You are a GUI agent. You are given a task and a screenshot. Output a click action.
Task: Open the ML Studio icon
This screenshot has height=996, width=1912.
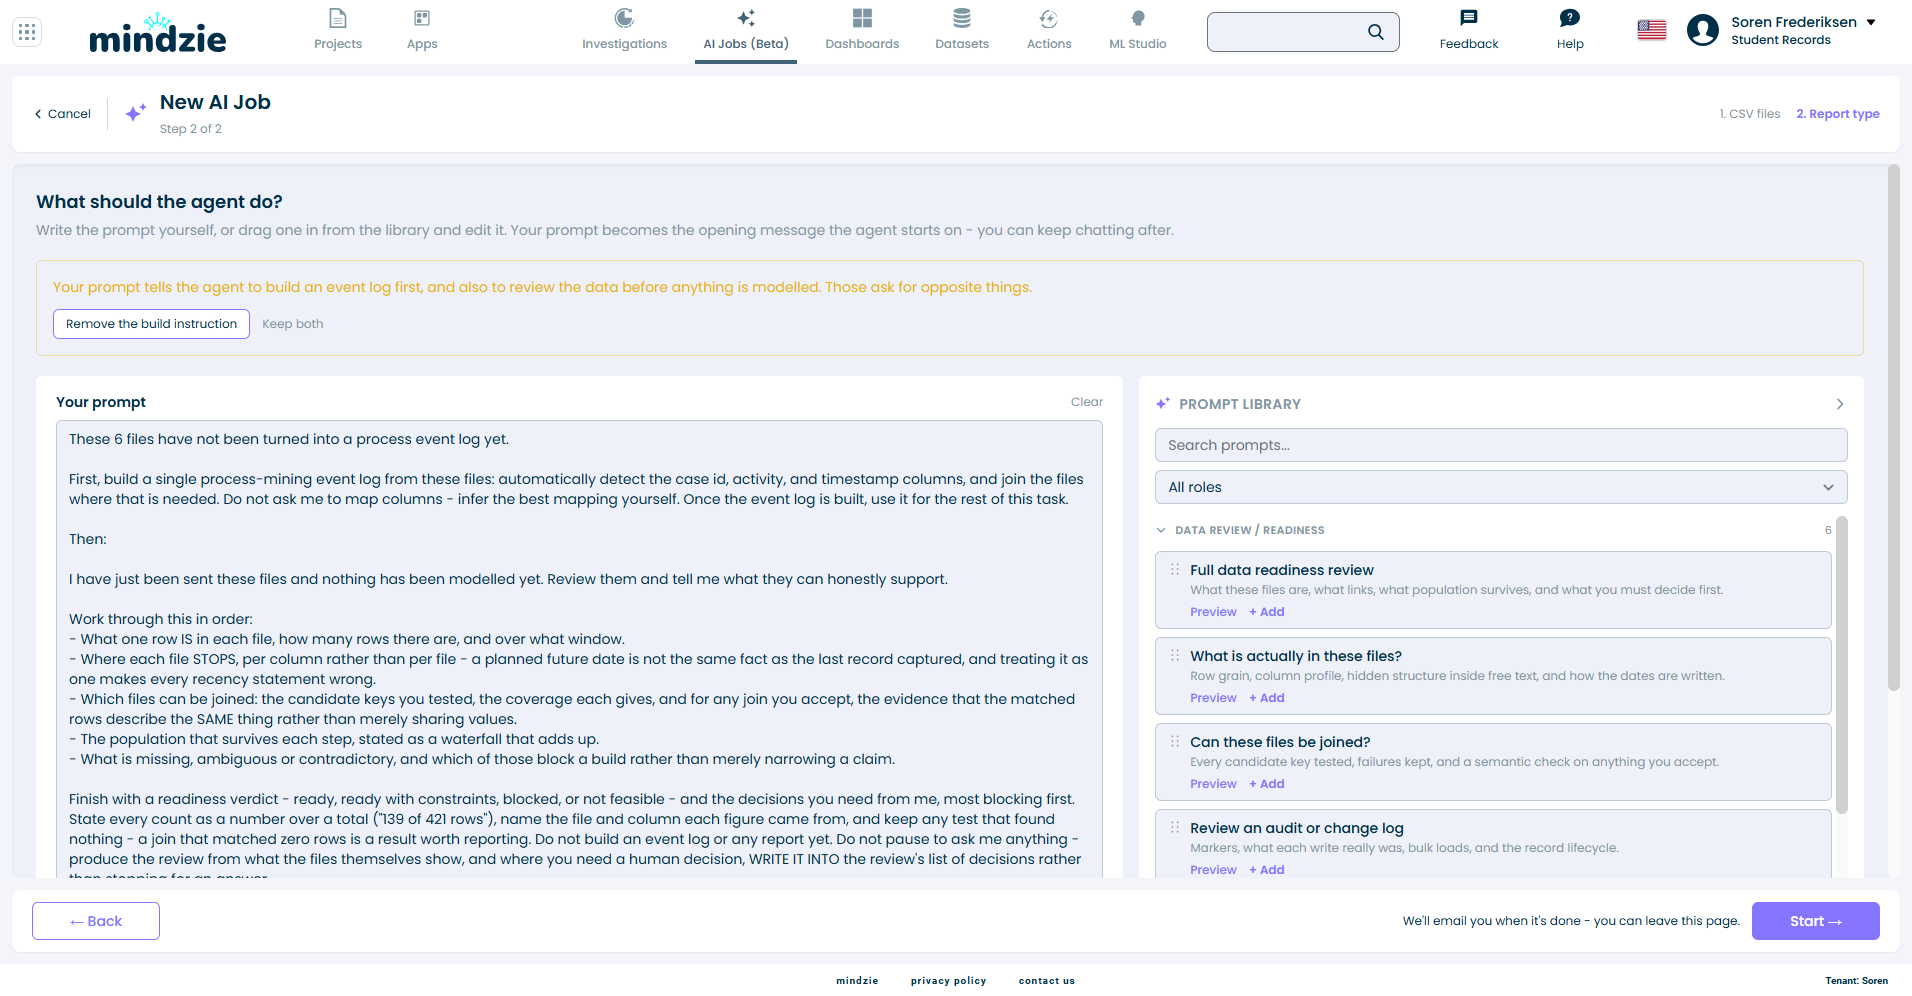1138,18
